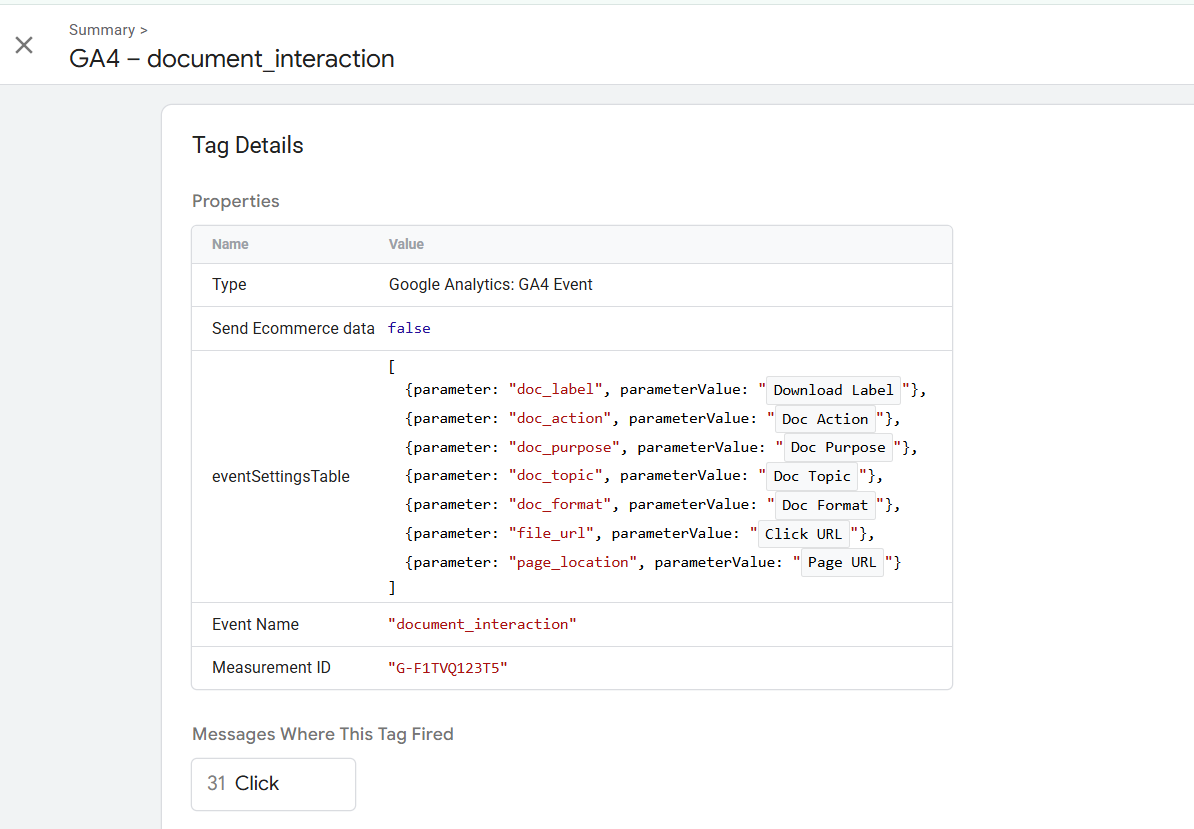
Task: Click the Value column header
Action: coord(406,244)
